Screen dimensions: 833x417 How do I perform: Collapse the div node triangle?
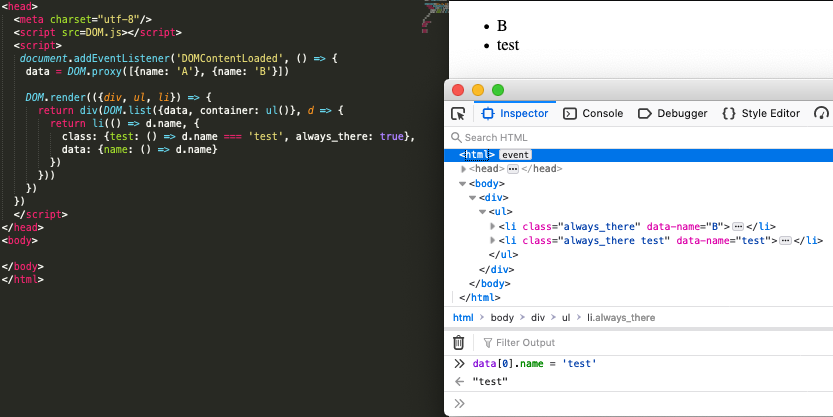click(472, 198)
